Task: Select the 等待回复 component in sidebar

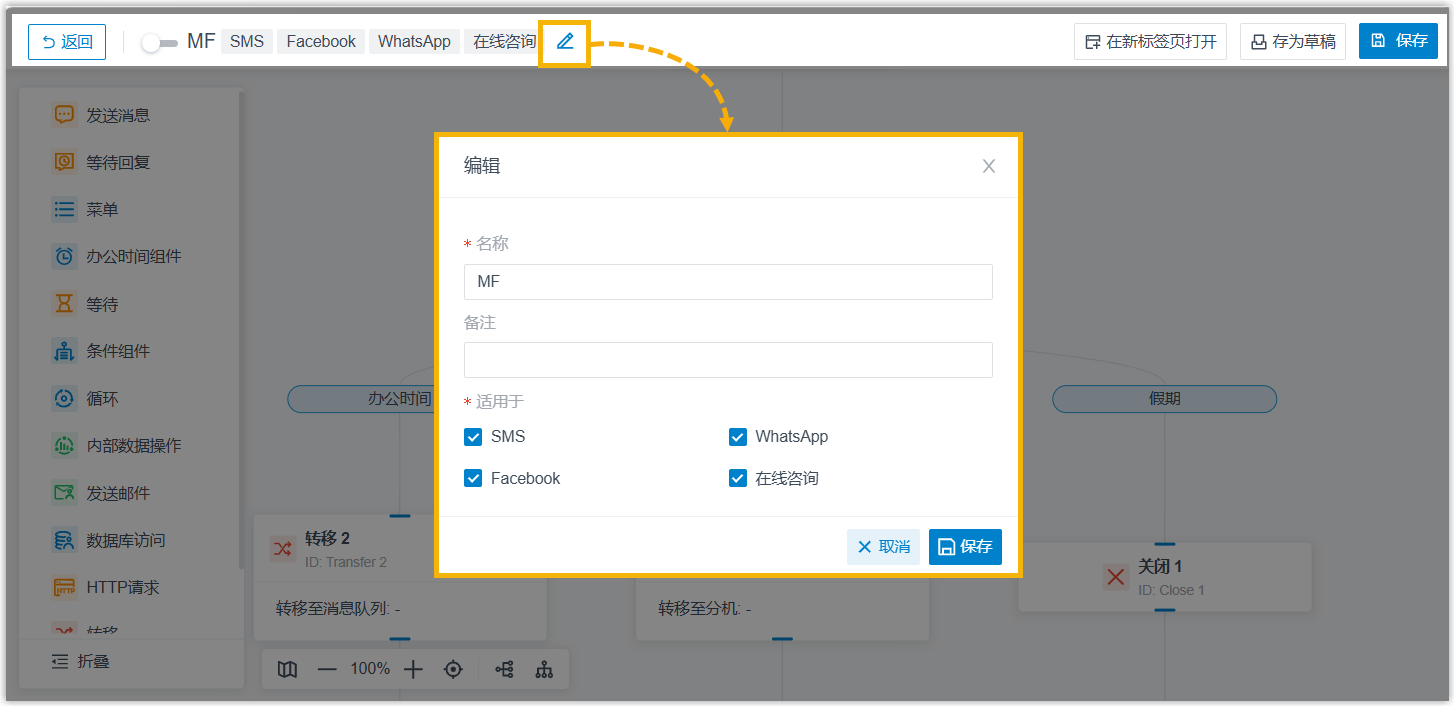Action: coord(101,162)
